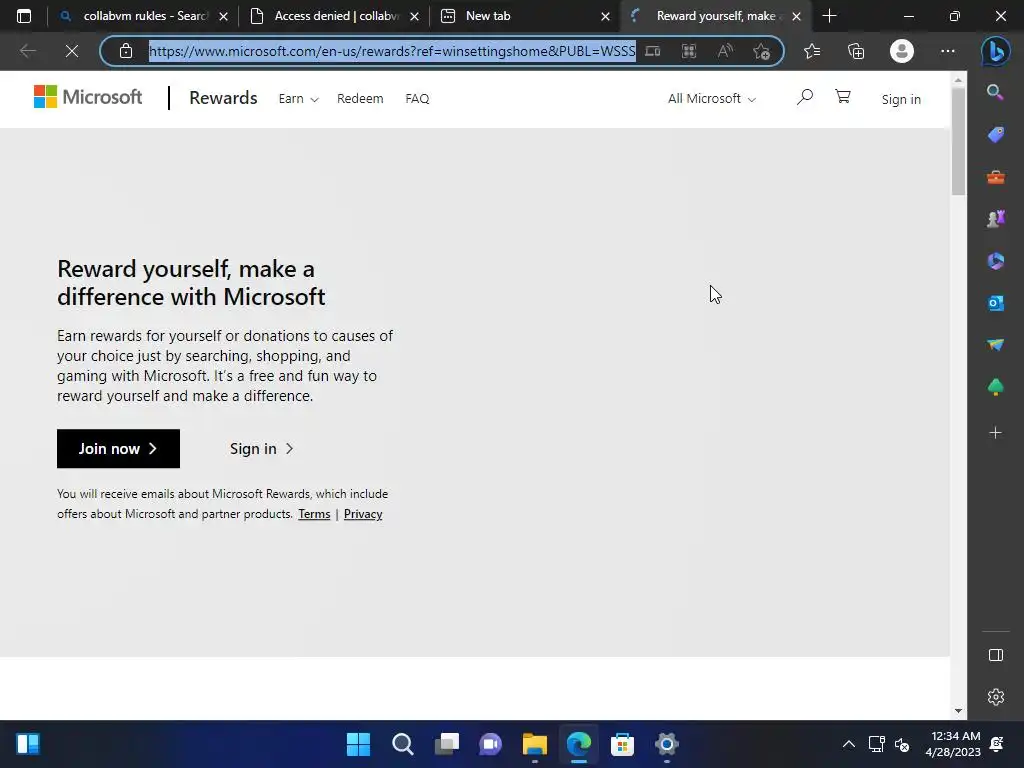
Task: Open the sidebar search icon
Action: 995,92
